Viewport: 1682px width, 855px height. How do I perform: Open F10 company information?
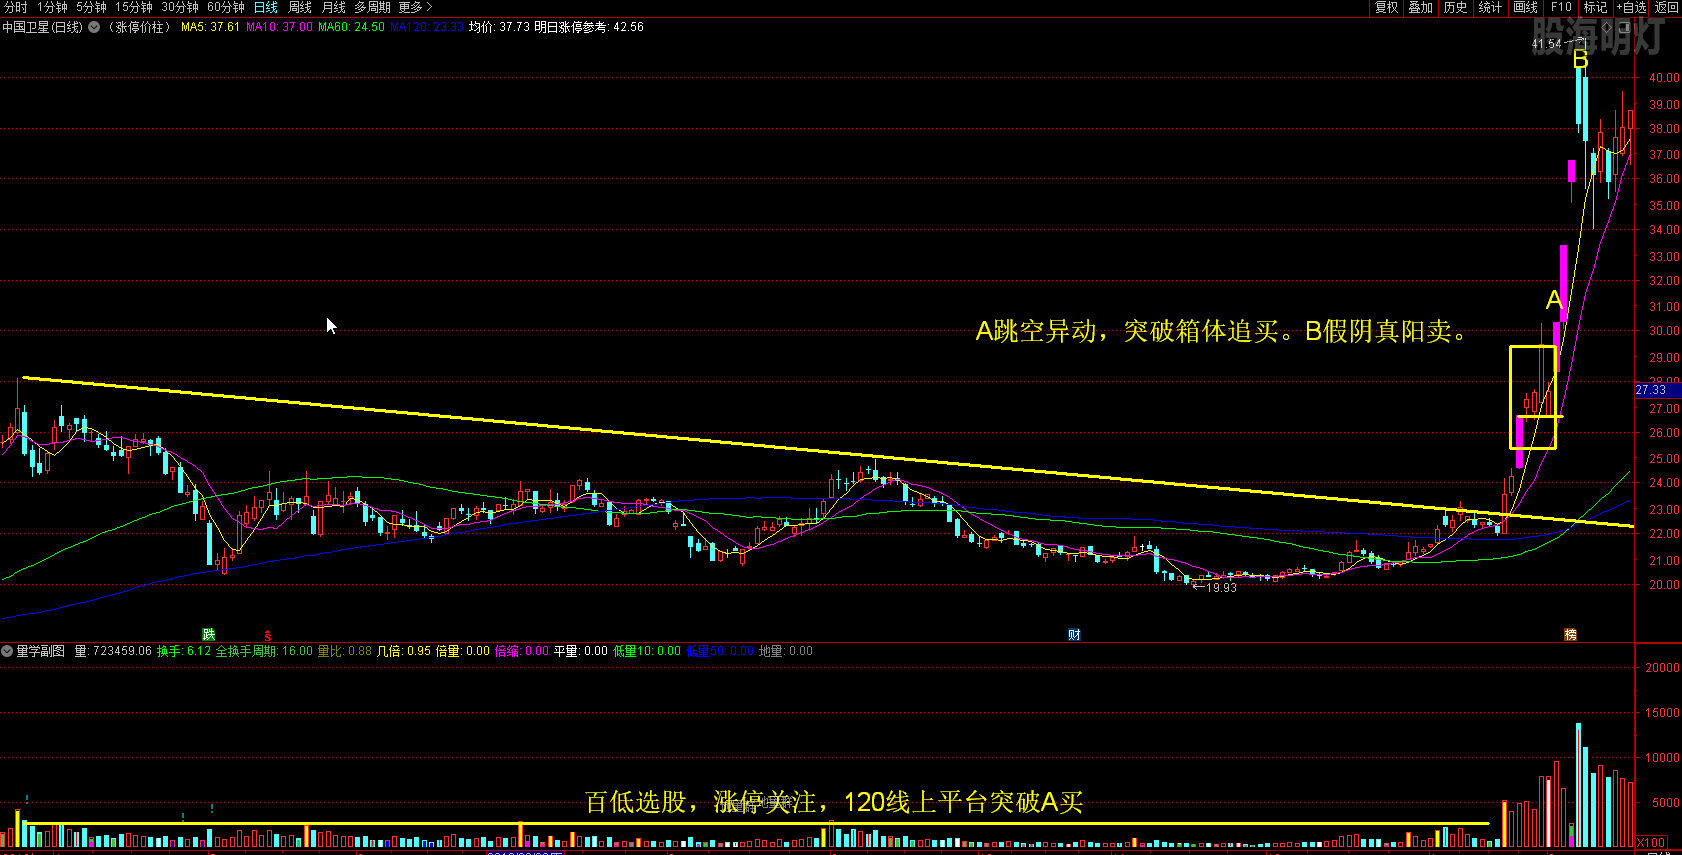(1561, 7)
